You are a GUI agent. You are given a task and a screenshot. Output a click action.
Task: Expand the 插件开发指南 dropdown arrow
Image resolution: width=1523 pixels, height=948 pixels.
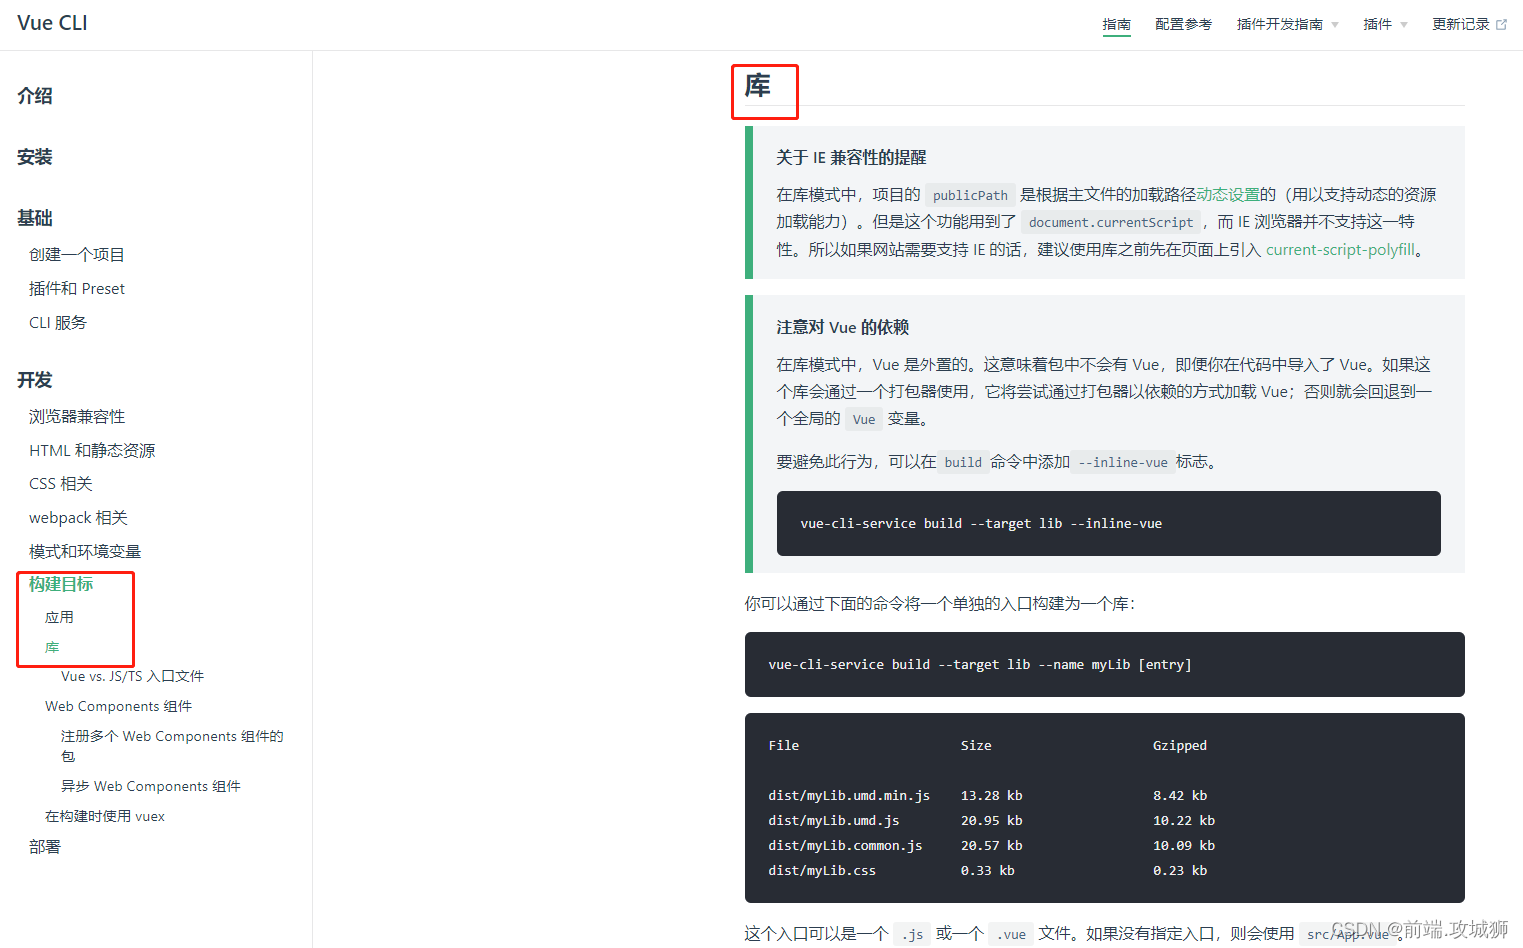[1335, 25]
